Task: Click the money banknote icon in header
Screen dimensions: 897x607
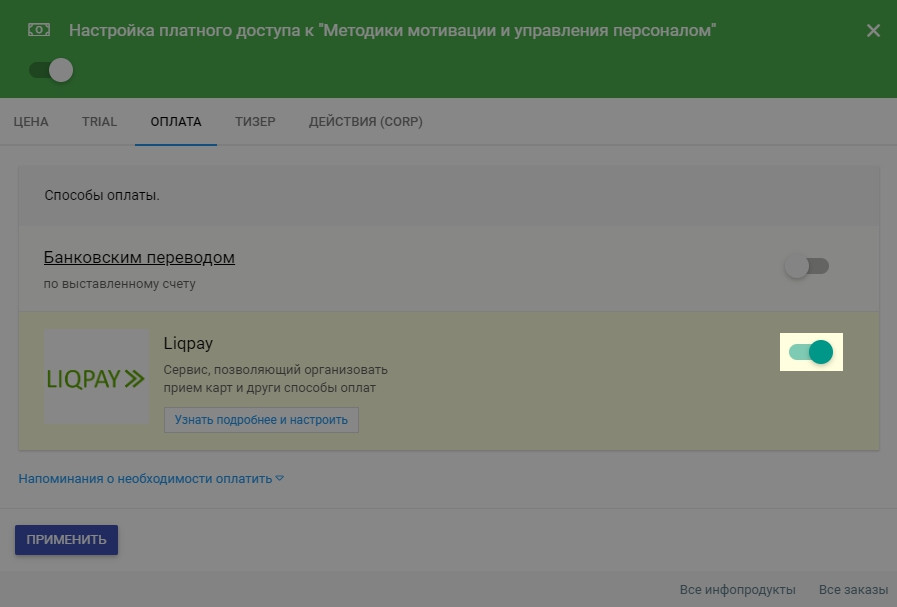Action: 39,31
